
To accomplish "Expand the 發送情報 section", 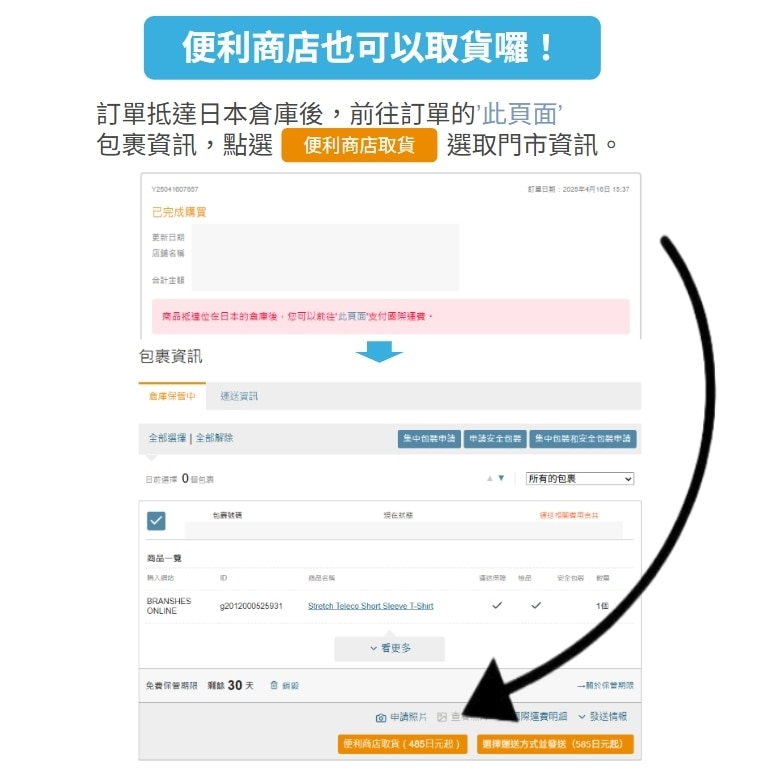I will (x=602, y=717).
